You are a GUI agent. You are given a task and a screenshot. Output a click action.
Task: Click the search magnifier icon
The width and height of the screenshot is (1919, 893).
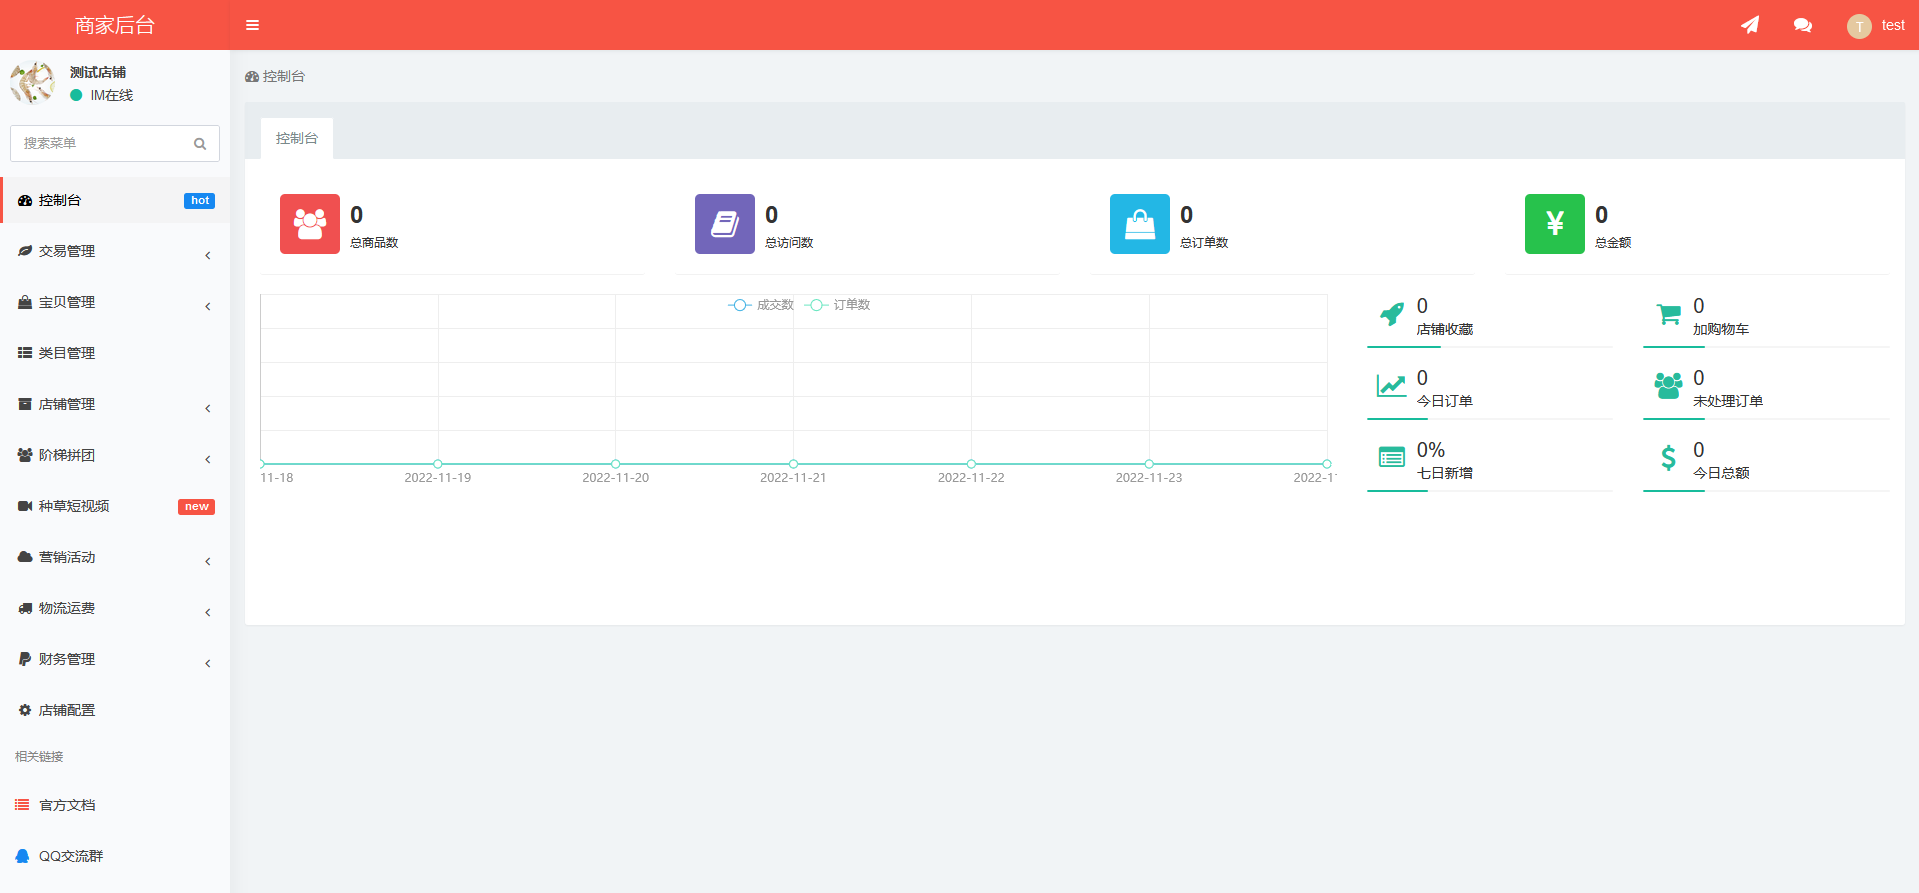click(x=200, y=144)
